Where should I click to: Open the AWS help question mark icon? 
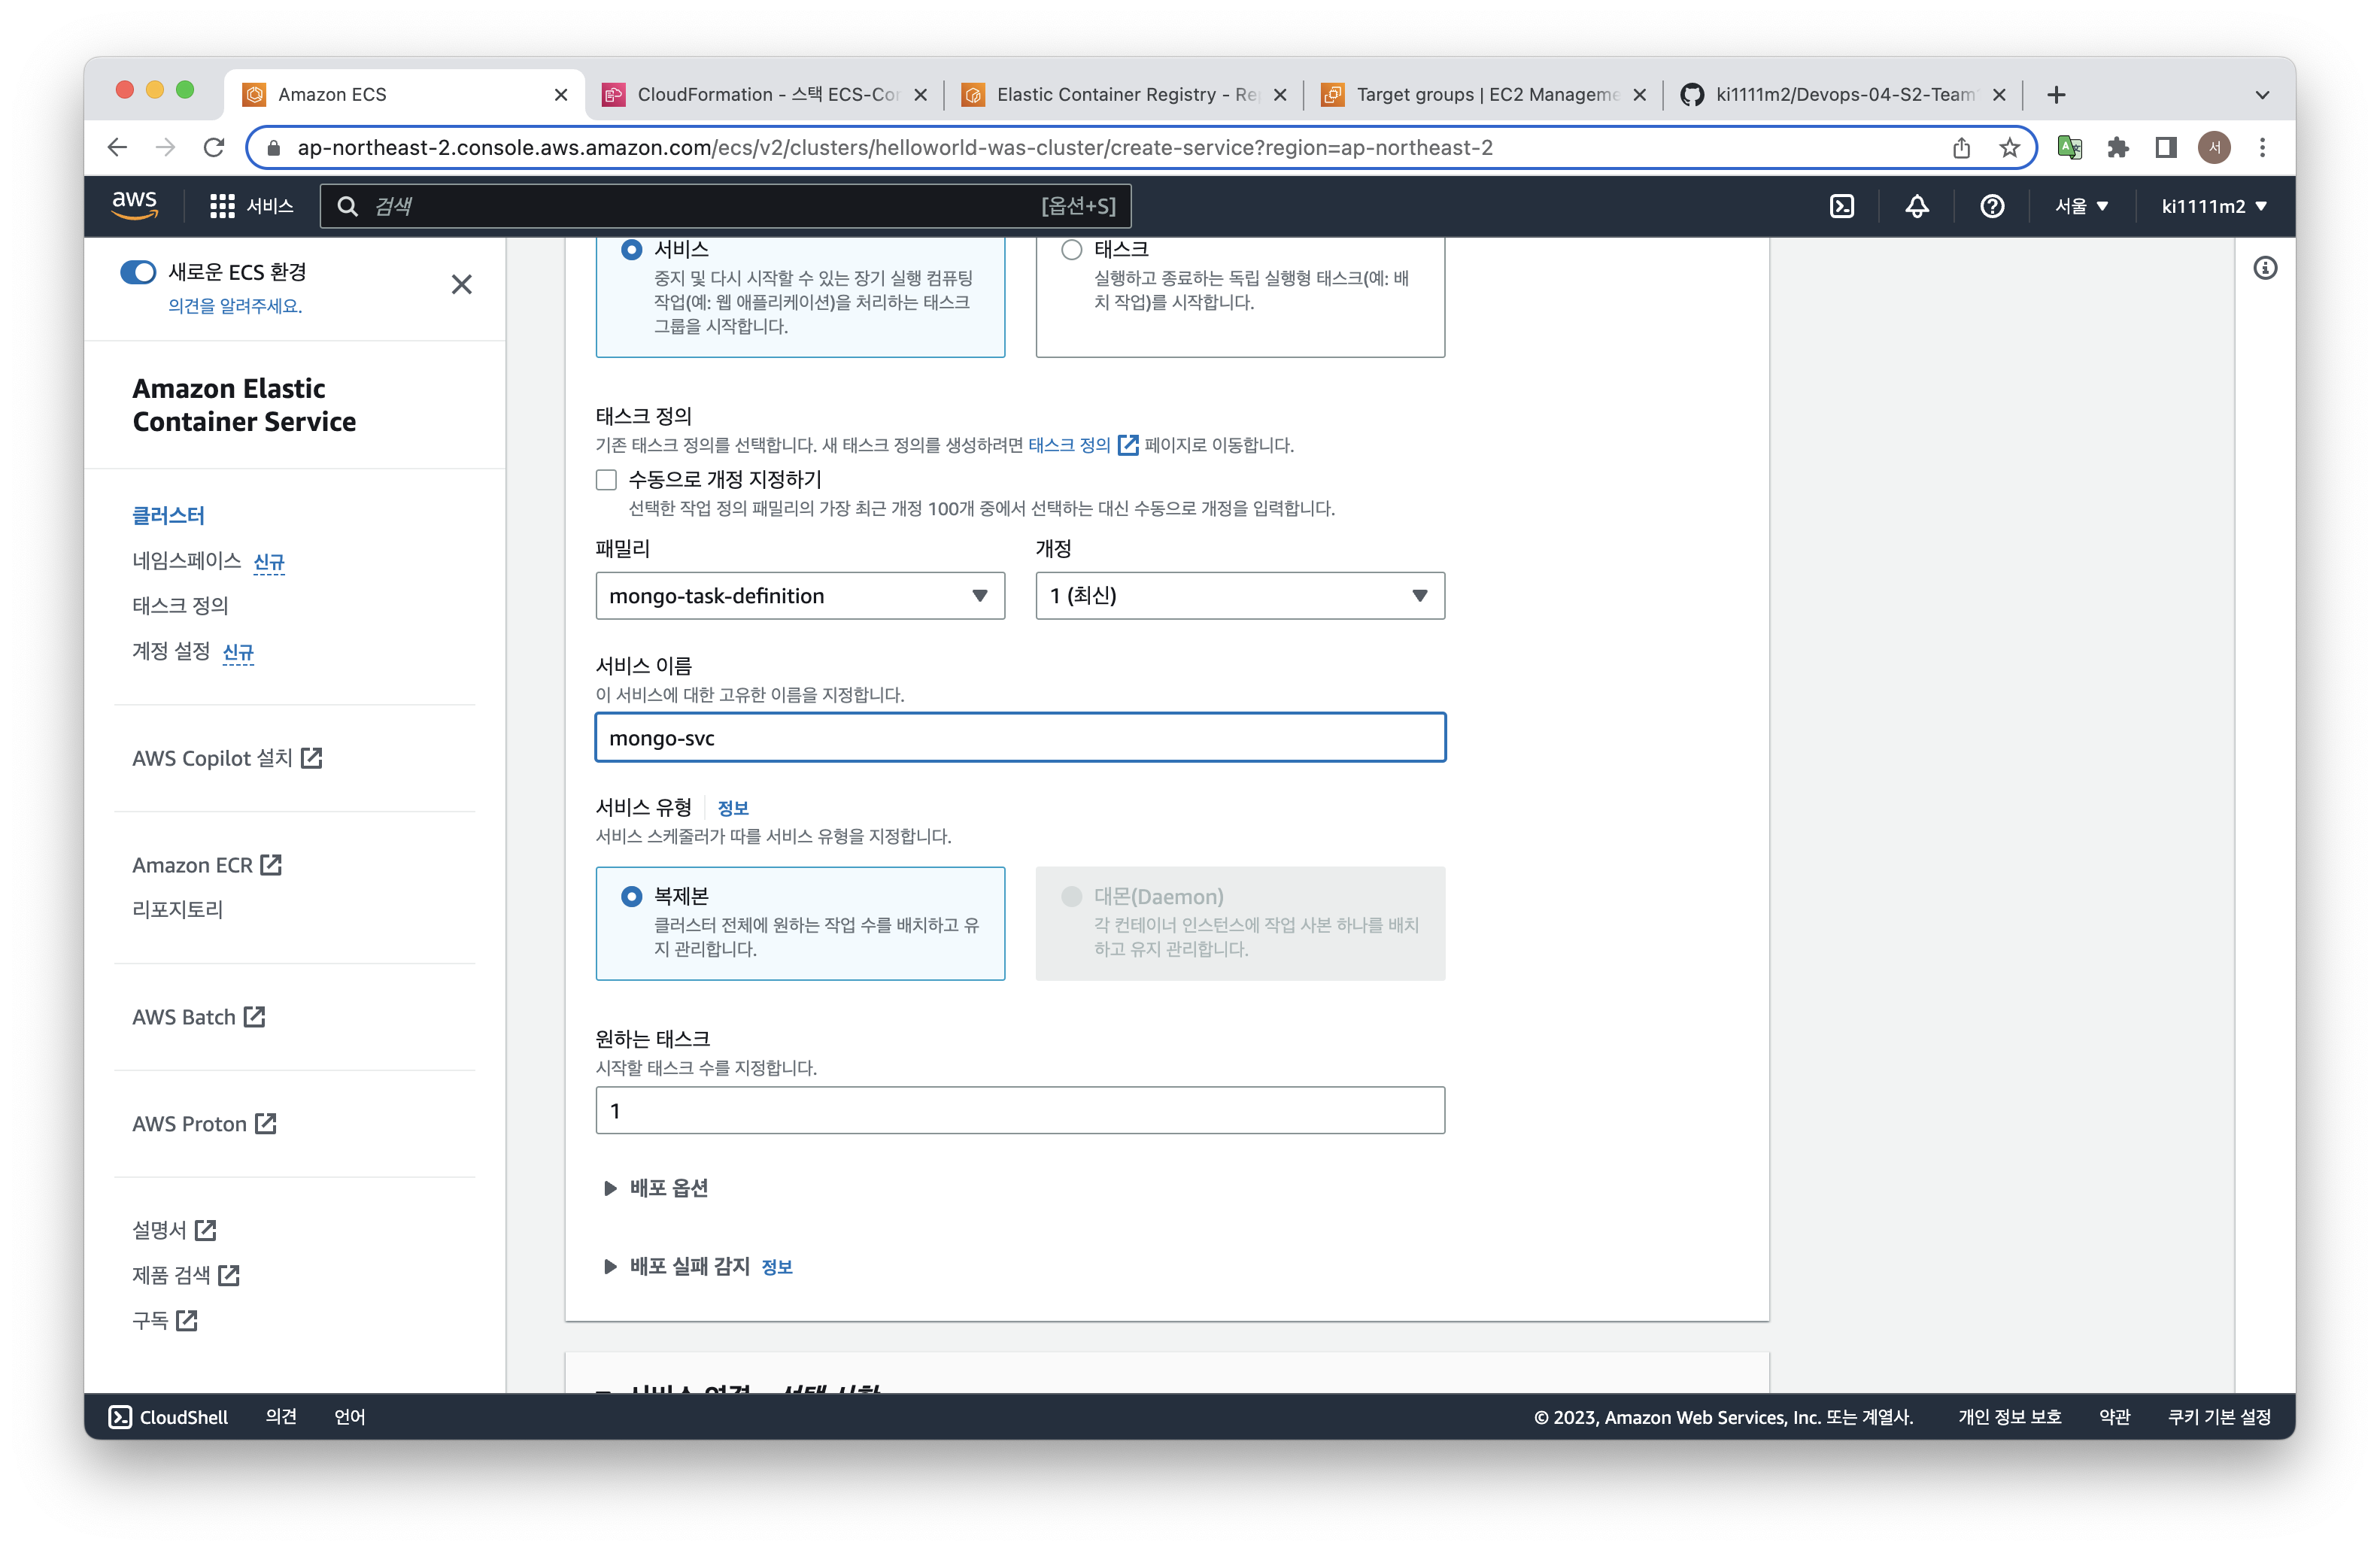pyautogui.click(x=1992, y=206)
